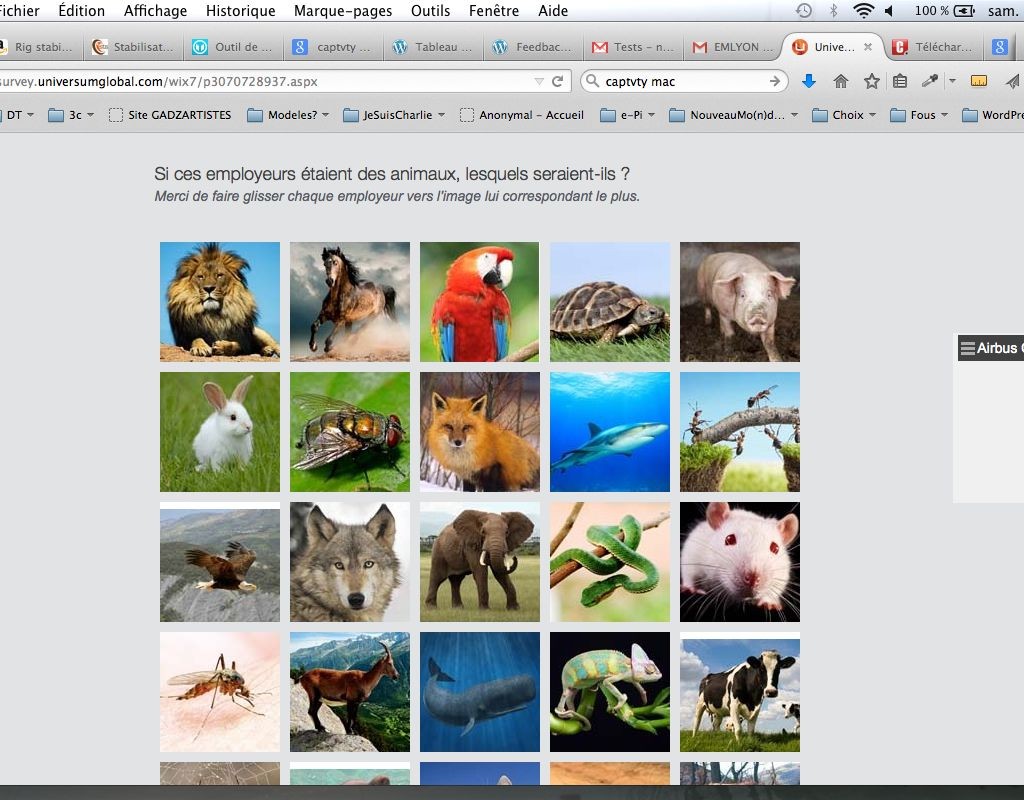Select the wolf image

coord(349,562)
